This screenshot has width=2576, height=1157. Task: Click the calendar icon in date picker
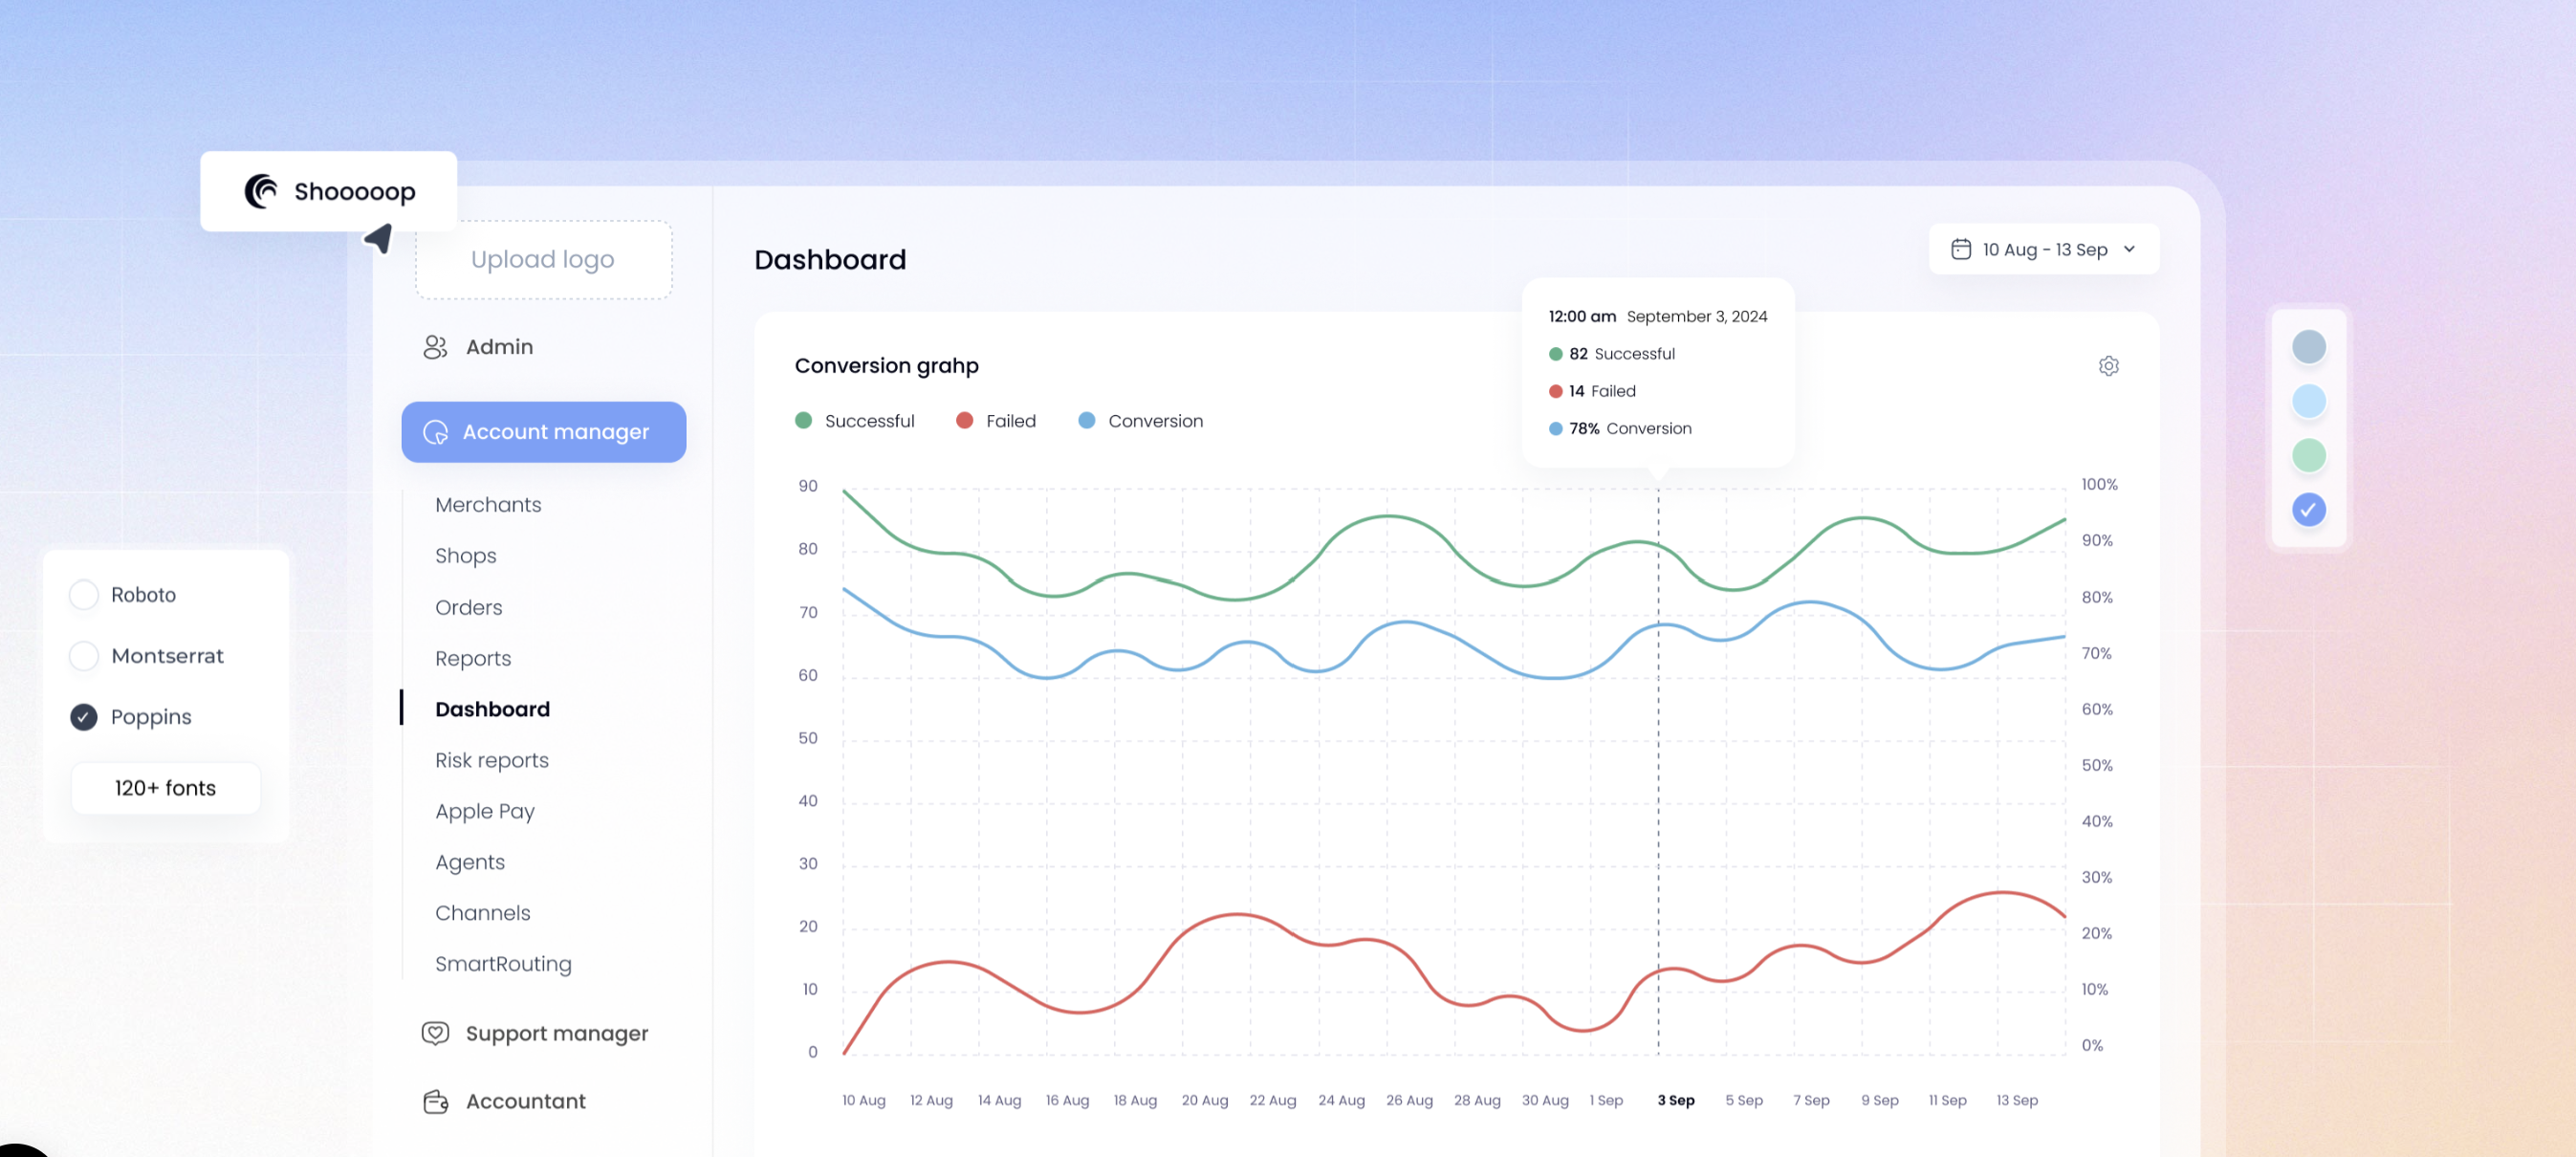coord(1960,249)
